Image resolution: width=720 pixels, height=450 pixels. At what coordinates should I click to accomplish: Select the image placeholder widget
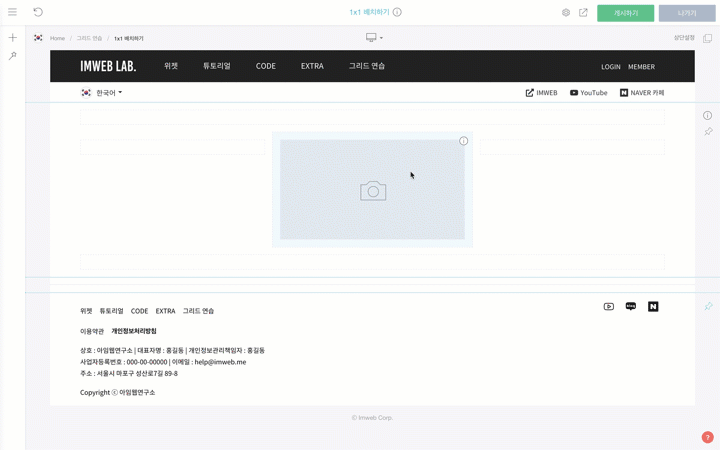(x=372, y=190)
